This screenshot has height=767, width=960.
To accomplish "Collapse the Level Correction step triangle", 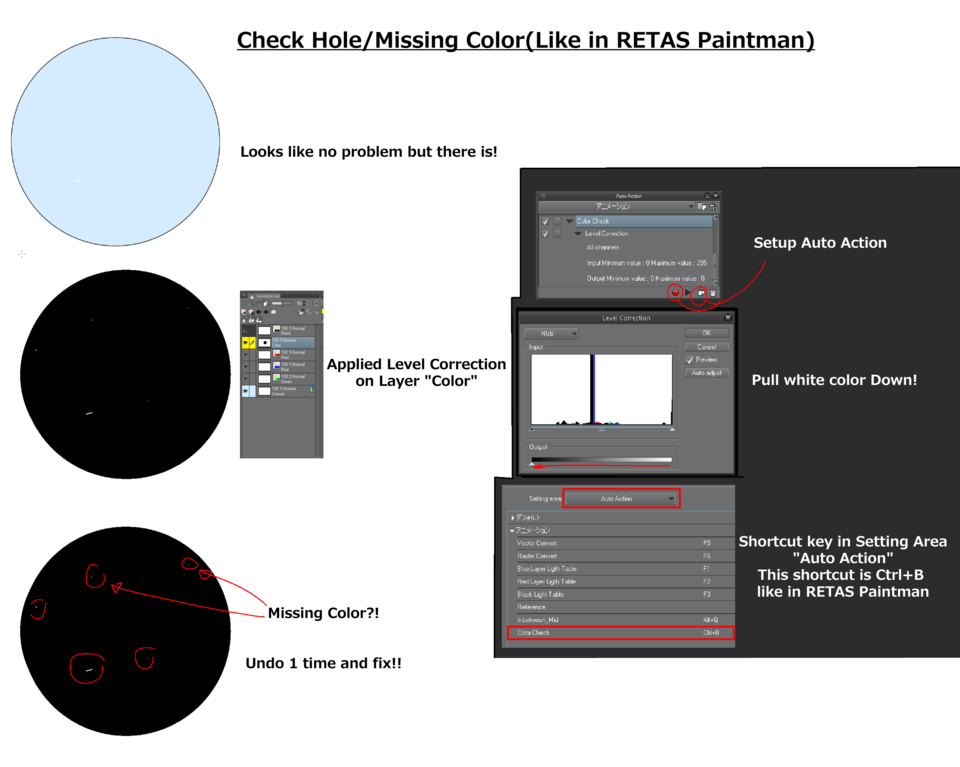I will point(577,232).
